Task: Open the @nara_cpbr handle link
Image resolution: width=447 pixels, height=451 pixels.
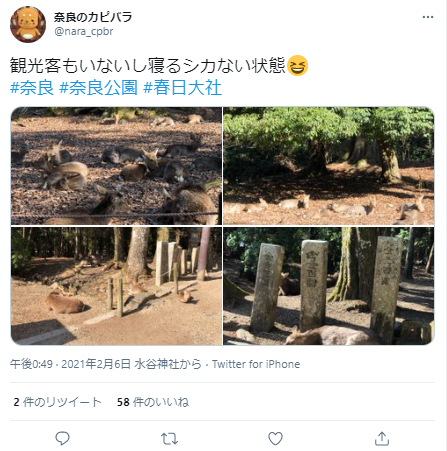Action: tap(84, 31)
